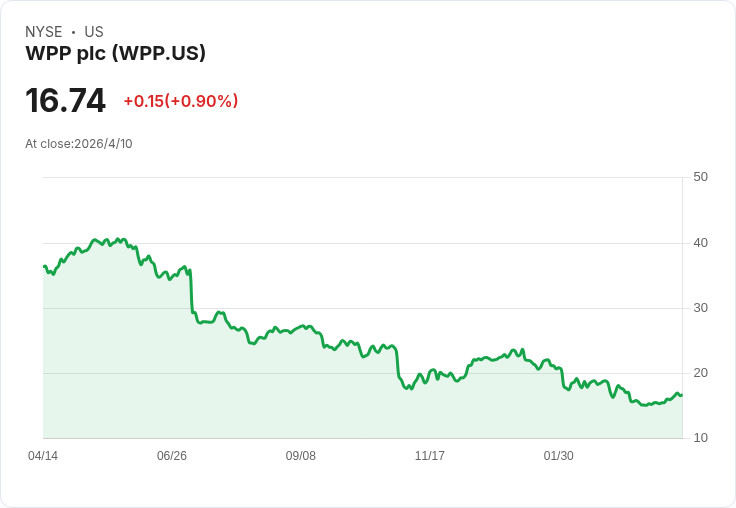Select the 11/17 date axis label

pyautogui.click(x=429, y=455)
